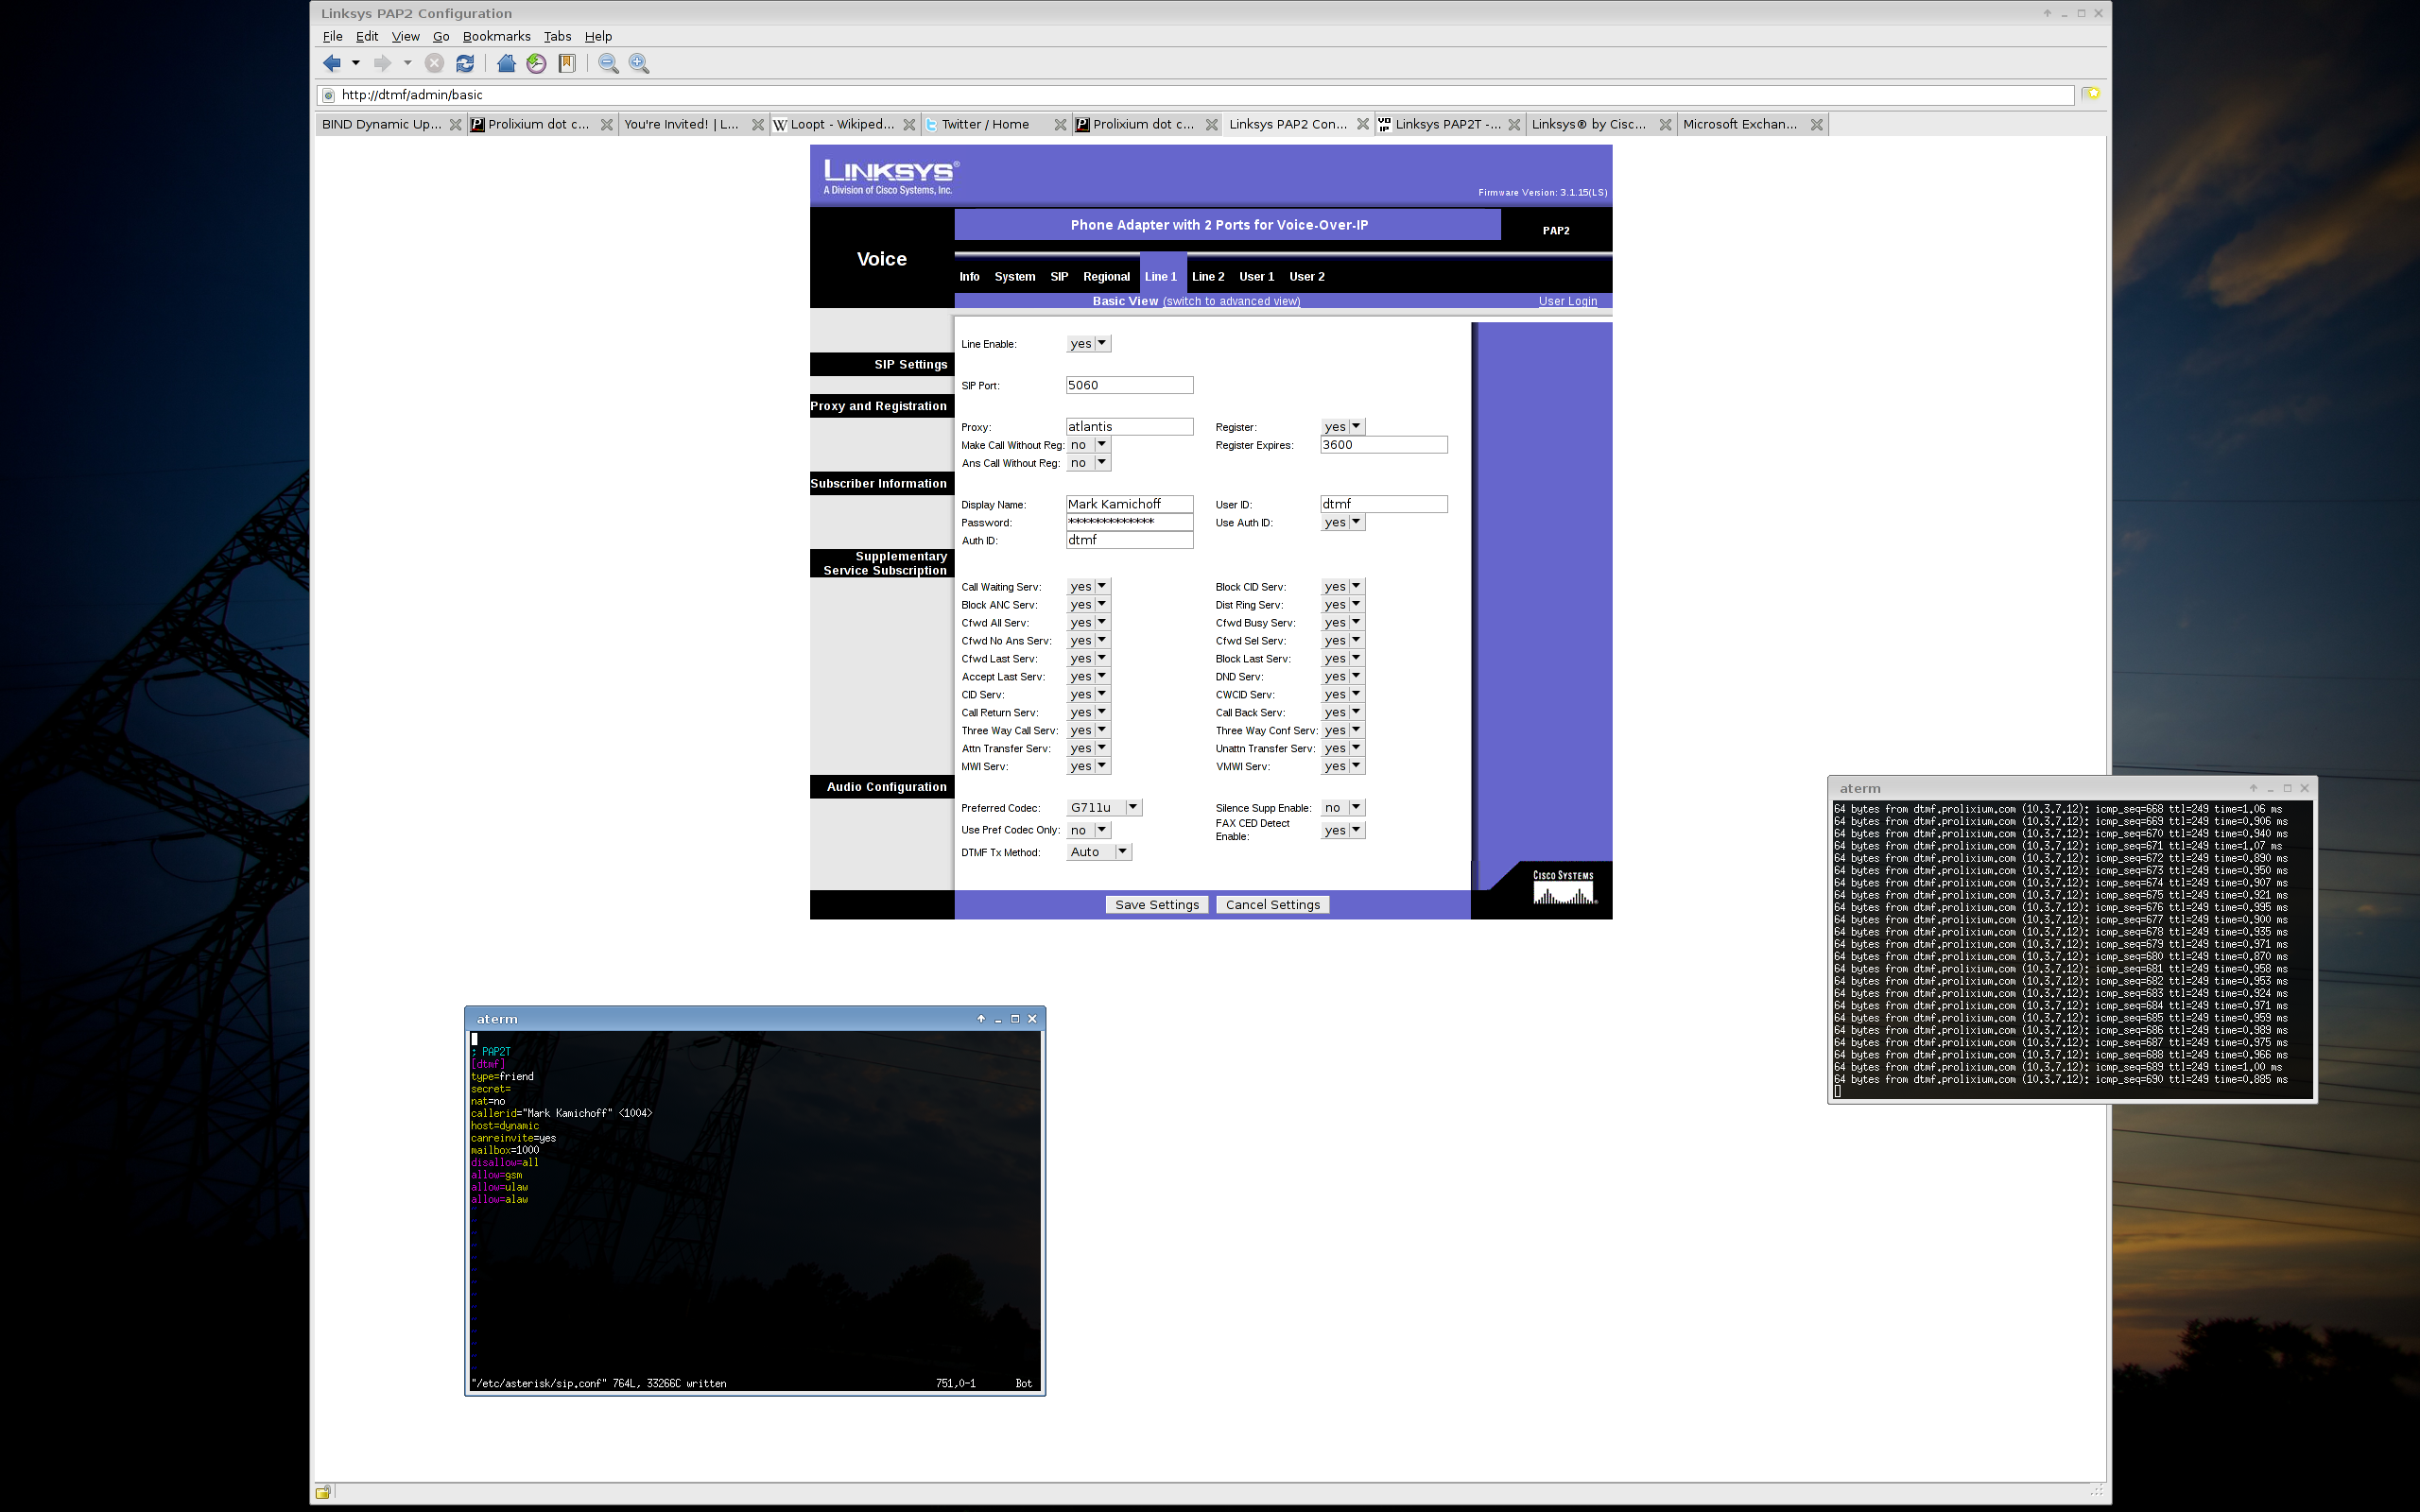Screen dimensions: 2420x1512
Task: Open the Regional configuration tab
Action: click(x=1106, y=277)
